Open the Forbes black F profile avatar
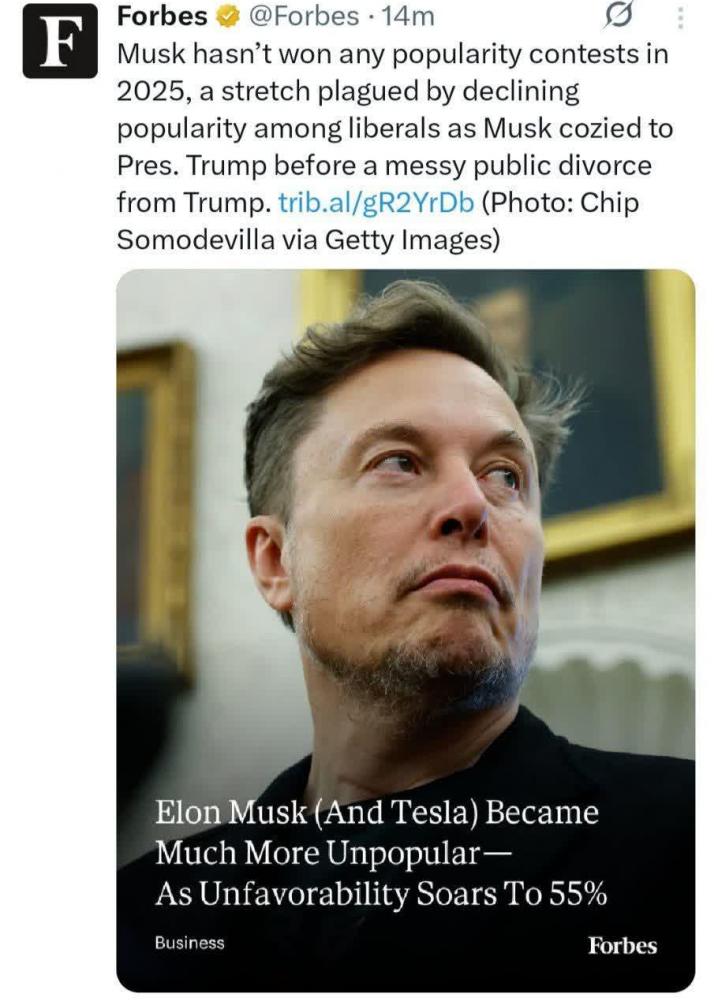 (60, 41)
